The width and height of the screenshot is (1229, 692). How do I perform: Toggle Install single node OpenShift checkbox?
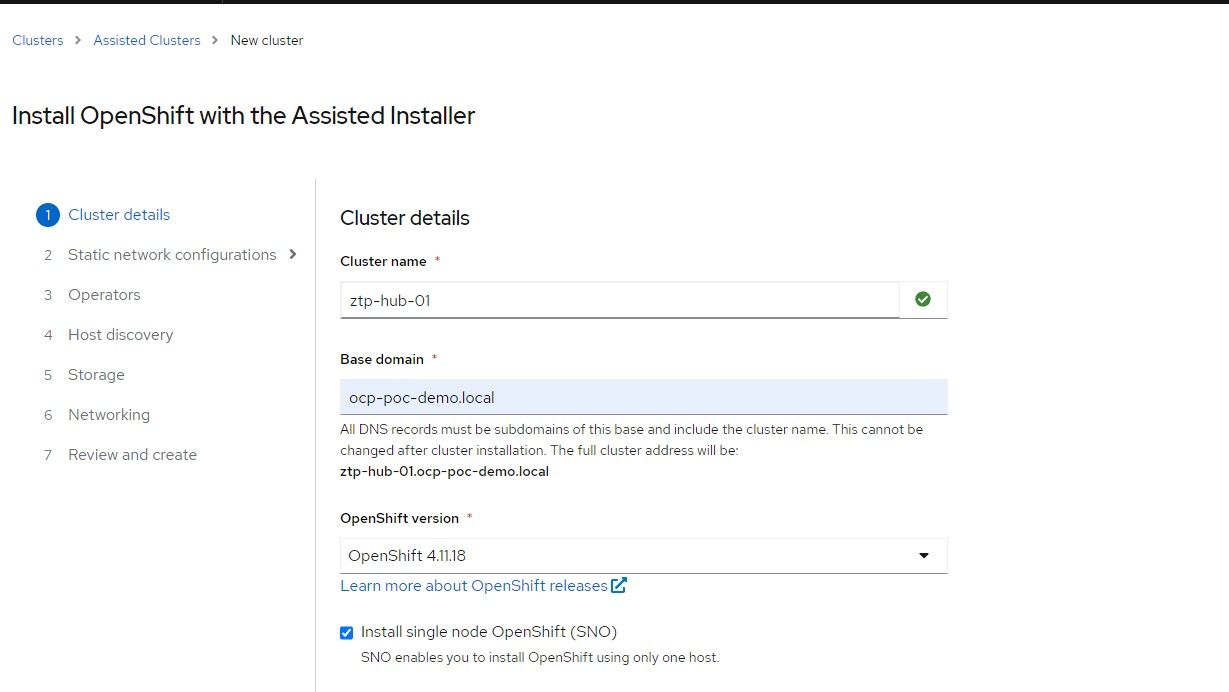(347, 632)
